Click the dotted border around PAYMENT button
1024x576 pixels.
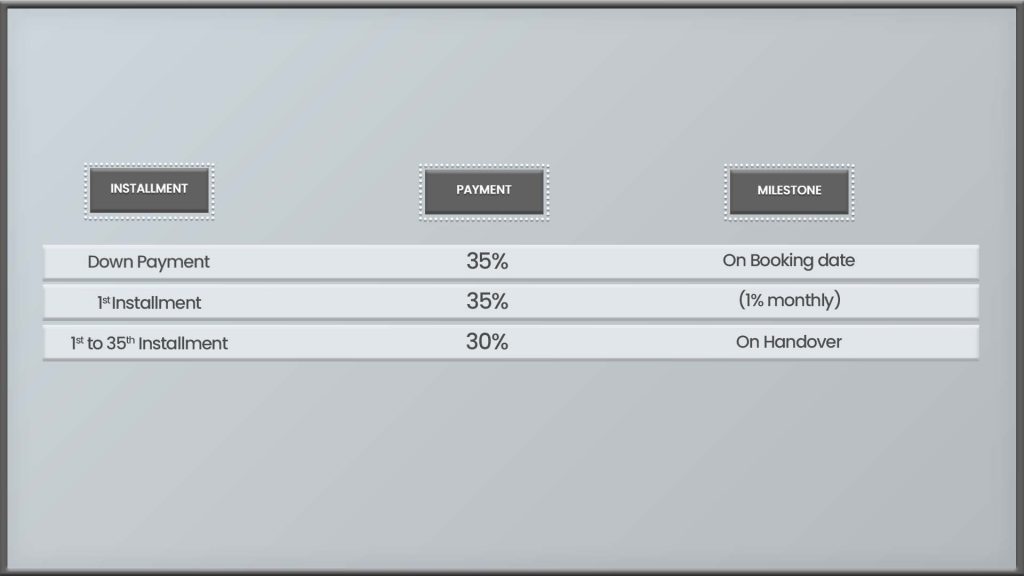(x=484, y=166)
